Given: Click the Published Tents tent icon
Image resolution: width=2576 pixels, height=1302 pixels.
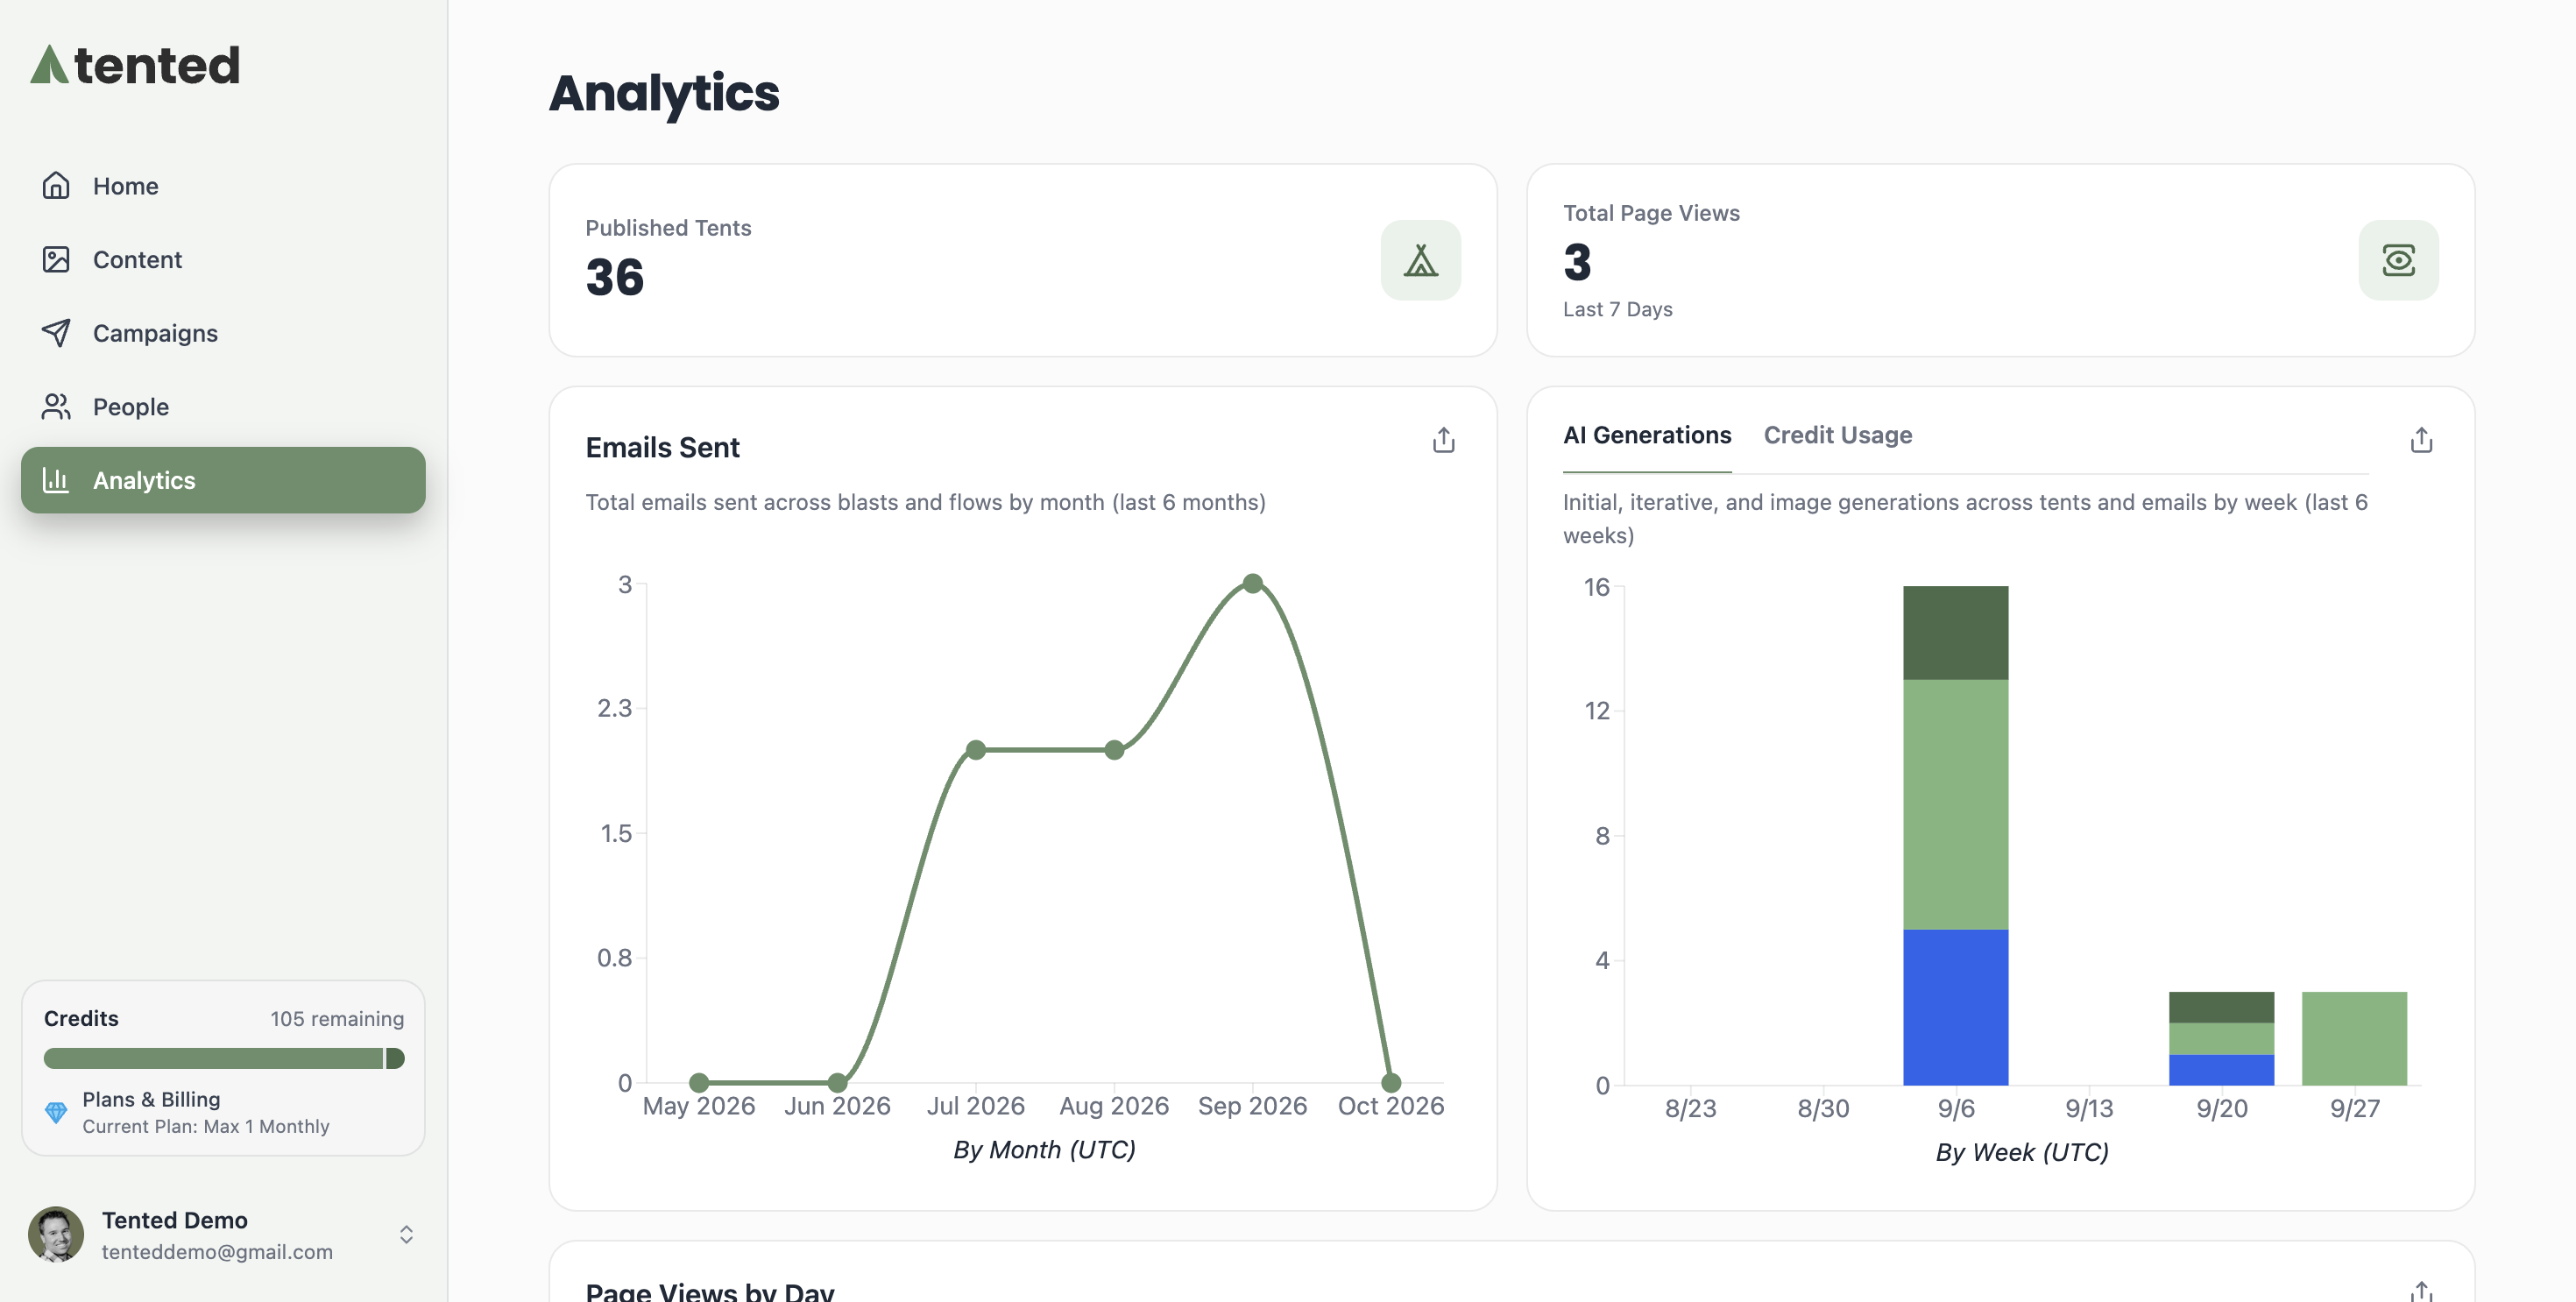Looking at the screenshot, I should click(x=1421, y=260).
